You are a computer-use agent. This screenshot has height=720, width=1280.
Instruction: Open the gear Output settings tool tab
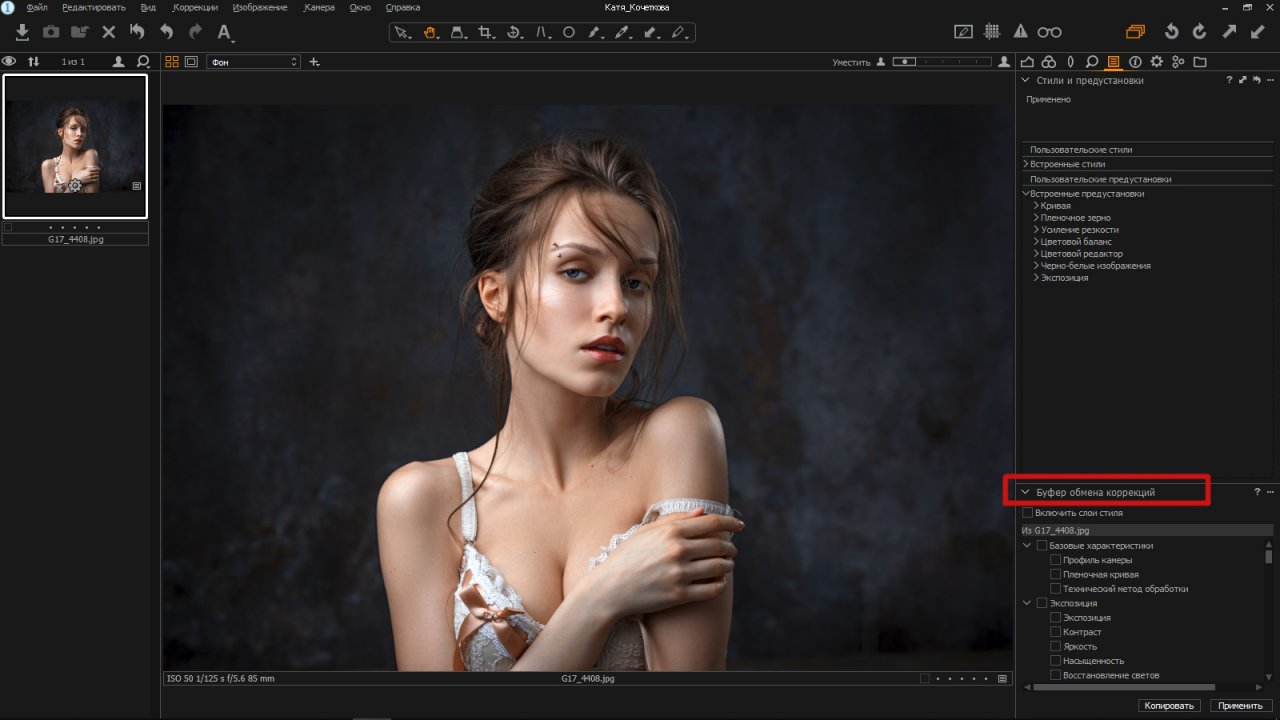click(x=1157, y=62)
